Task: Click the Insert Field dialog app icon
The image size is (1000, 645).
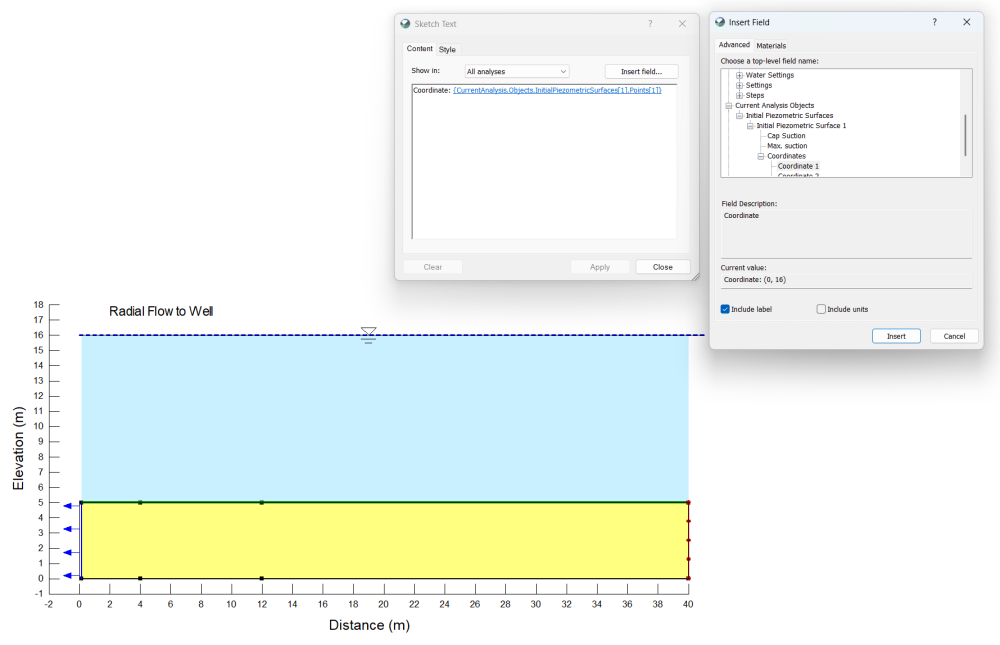Action: [x=720, y=22]
